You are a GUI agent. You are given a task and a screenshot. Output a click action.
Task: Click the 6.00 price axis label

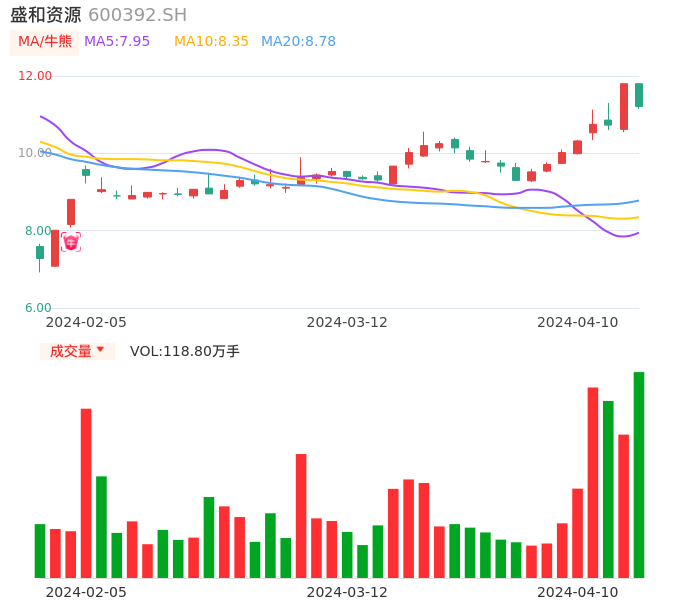(x=38, y=308)
